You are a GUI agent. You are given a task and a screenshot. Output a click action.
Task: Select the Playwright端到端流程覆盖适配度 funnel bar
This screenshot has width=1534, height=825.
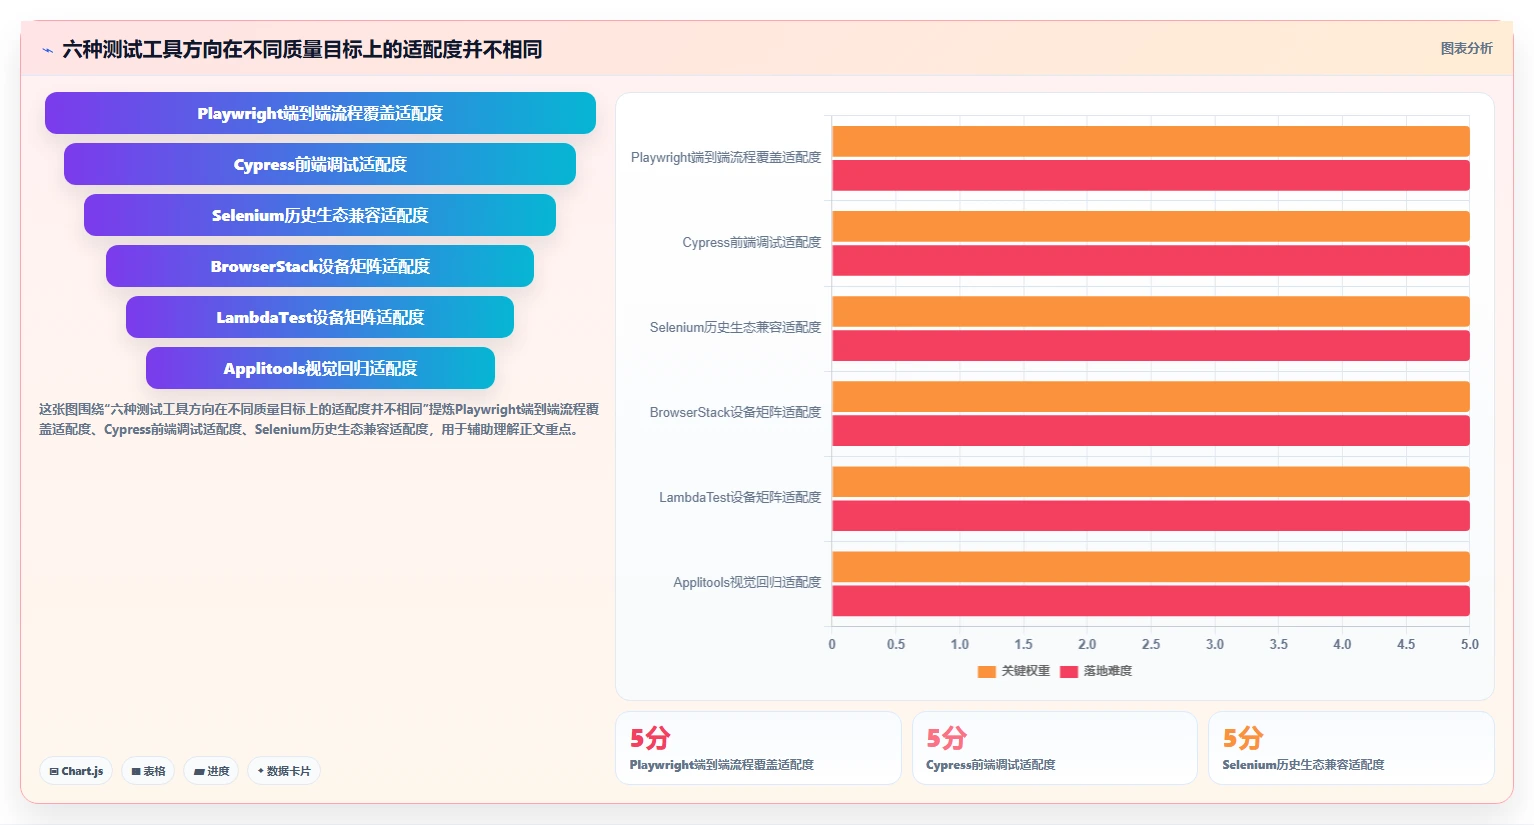pyautogui.click(x=320, y=113)
